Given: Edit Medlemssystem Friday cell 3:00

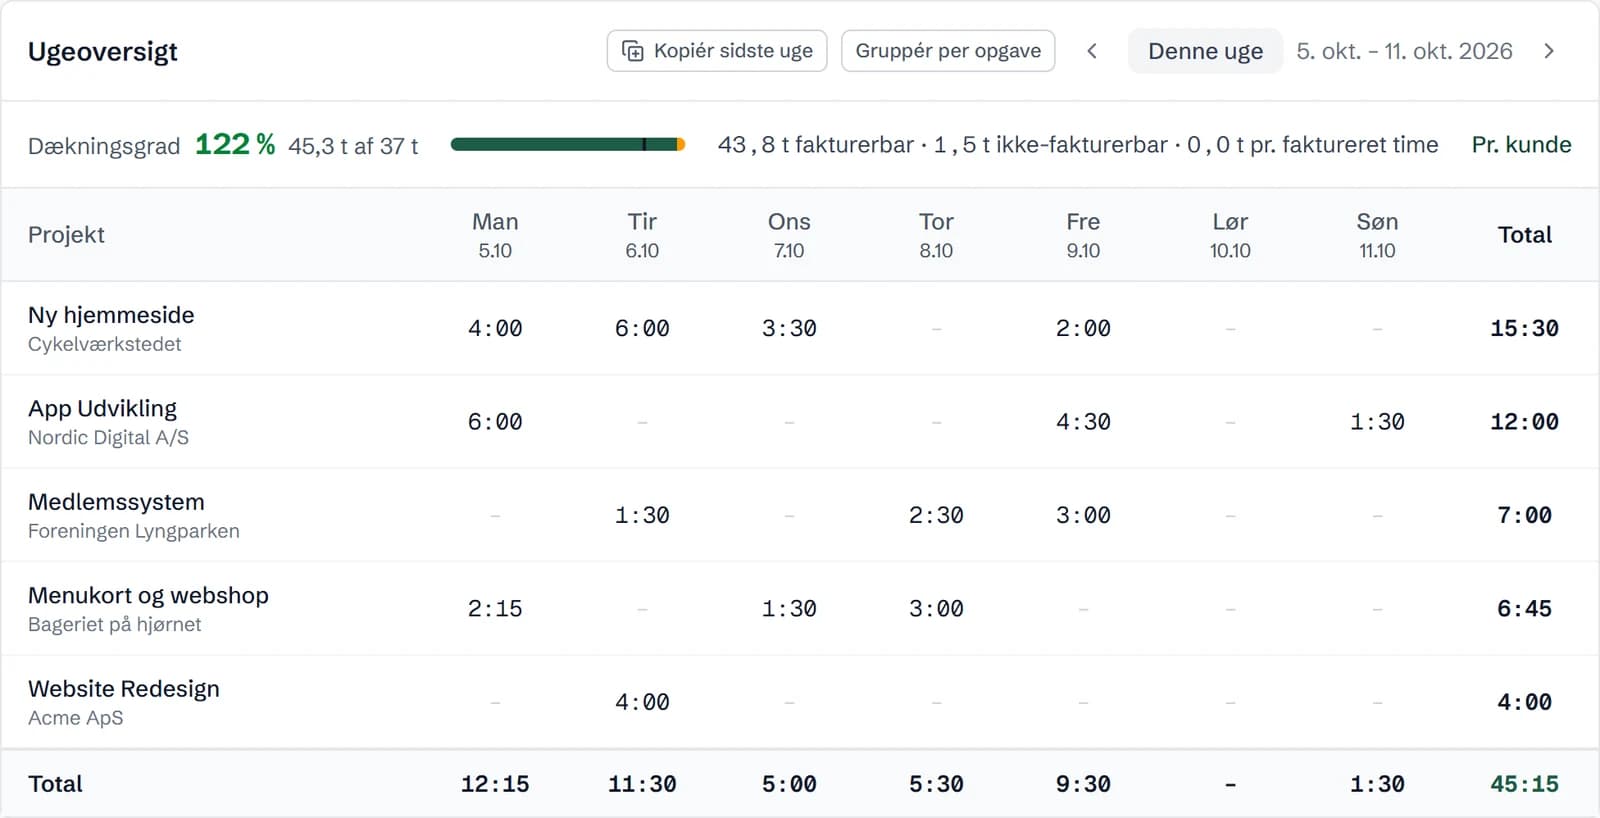Looking at the screenshot, I should click(x=1083, y=515).
